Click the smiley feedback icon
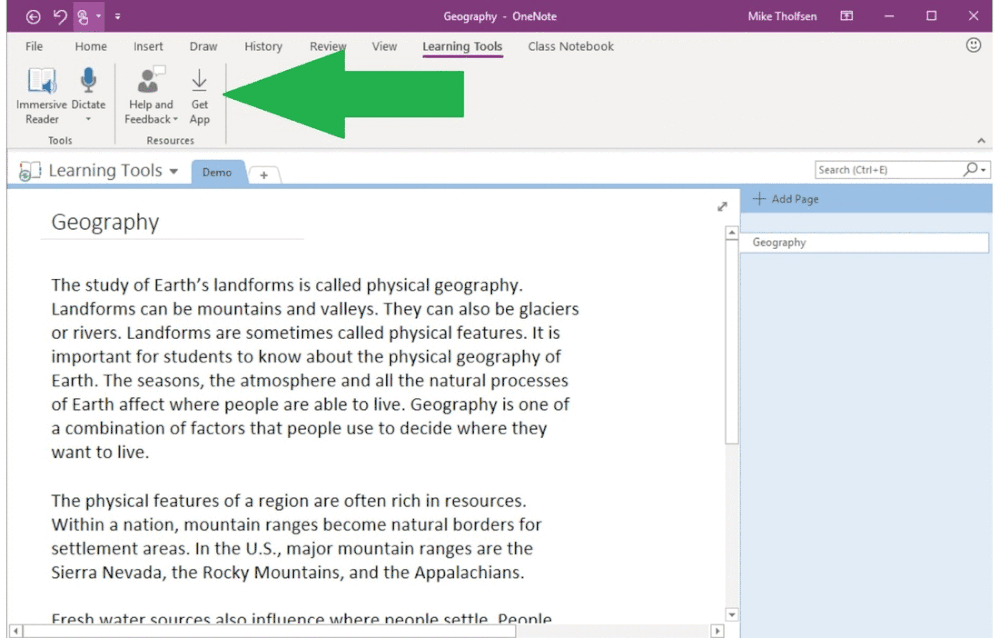The height and width of the screenshot is (638, 999). point(973,45)
